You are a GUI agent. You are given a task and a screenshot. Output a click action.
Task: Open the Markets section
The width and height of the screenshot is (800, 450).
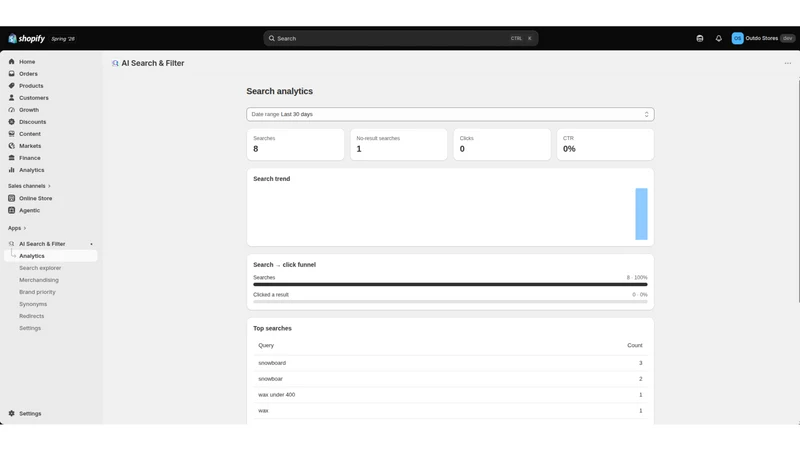pos(30,146)
